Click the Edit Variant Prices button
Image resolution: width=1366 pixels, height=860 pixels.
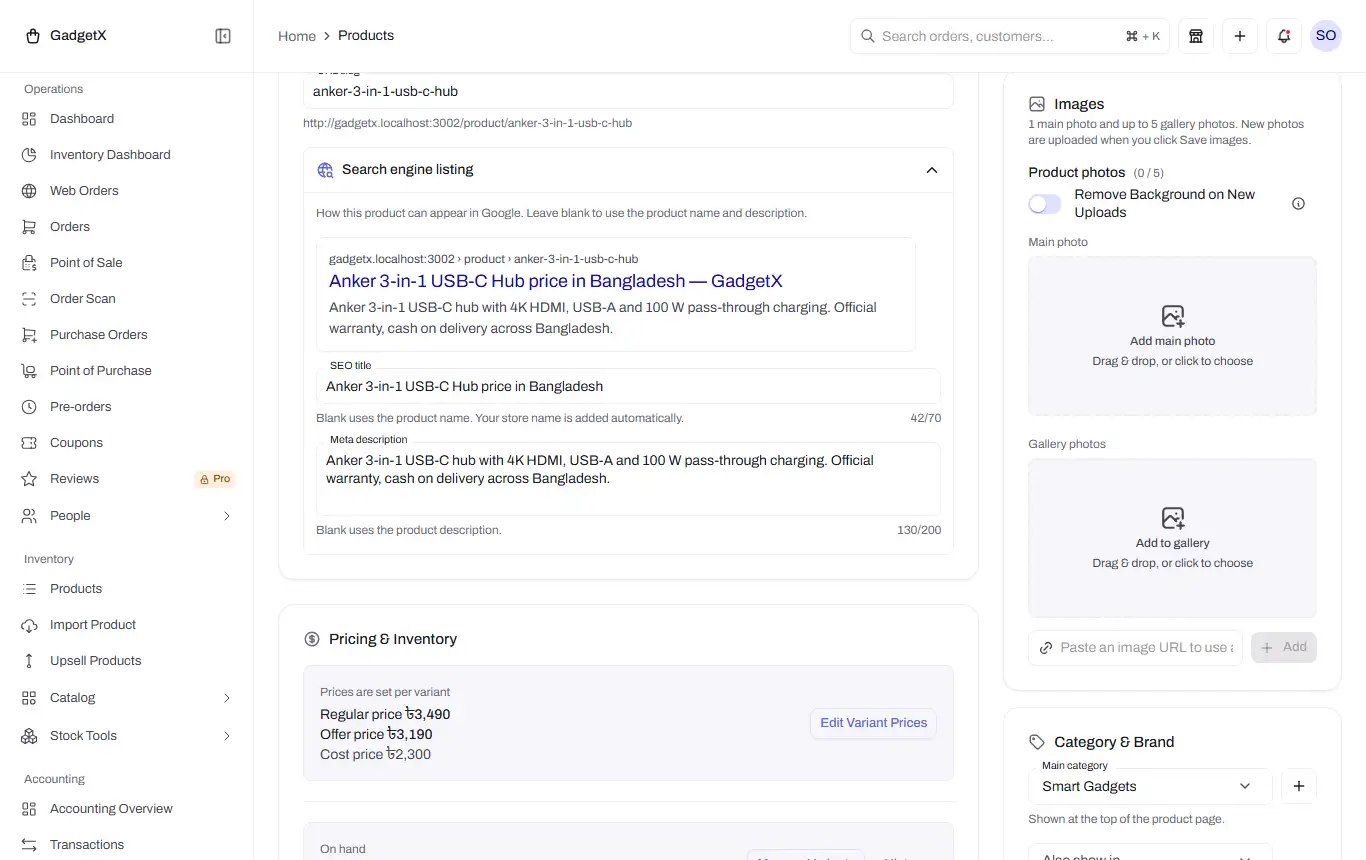click(873, 723)
